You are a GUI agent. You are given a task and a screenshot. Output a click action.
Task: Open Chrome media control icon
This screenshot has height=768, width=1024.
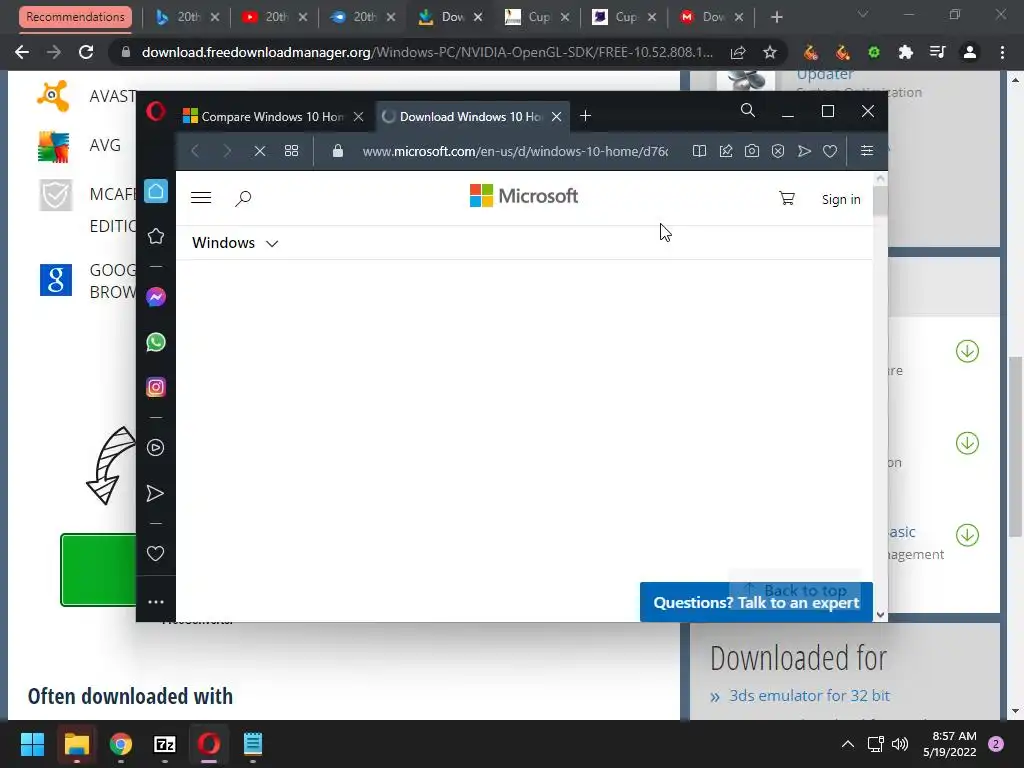pos(938,52)
